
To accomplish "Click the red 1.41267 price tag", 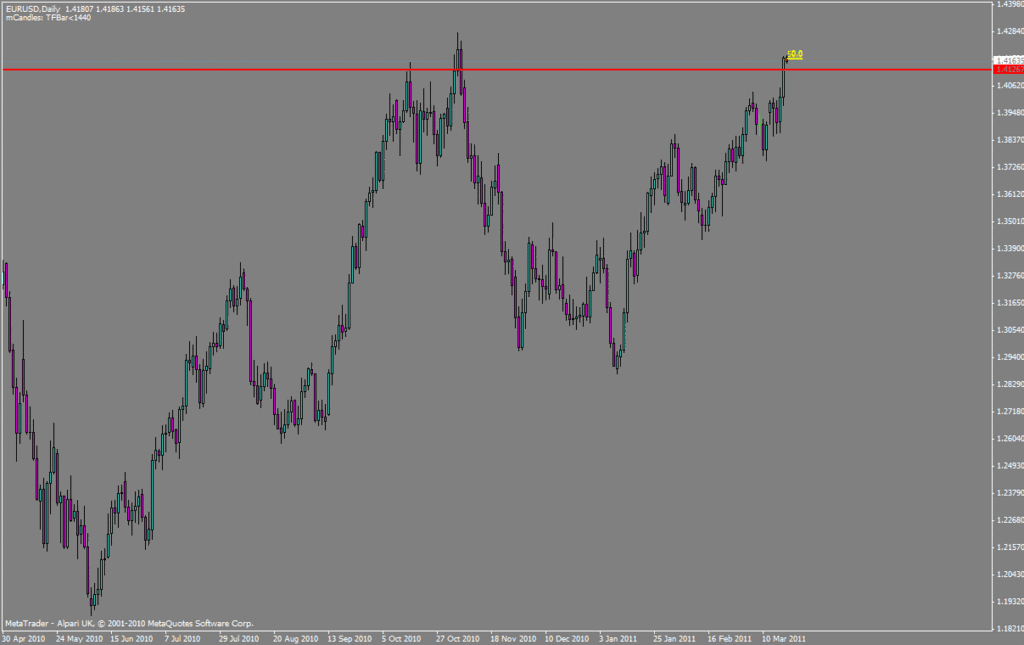I will point(1008,69).
